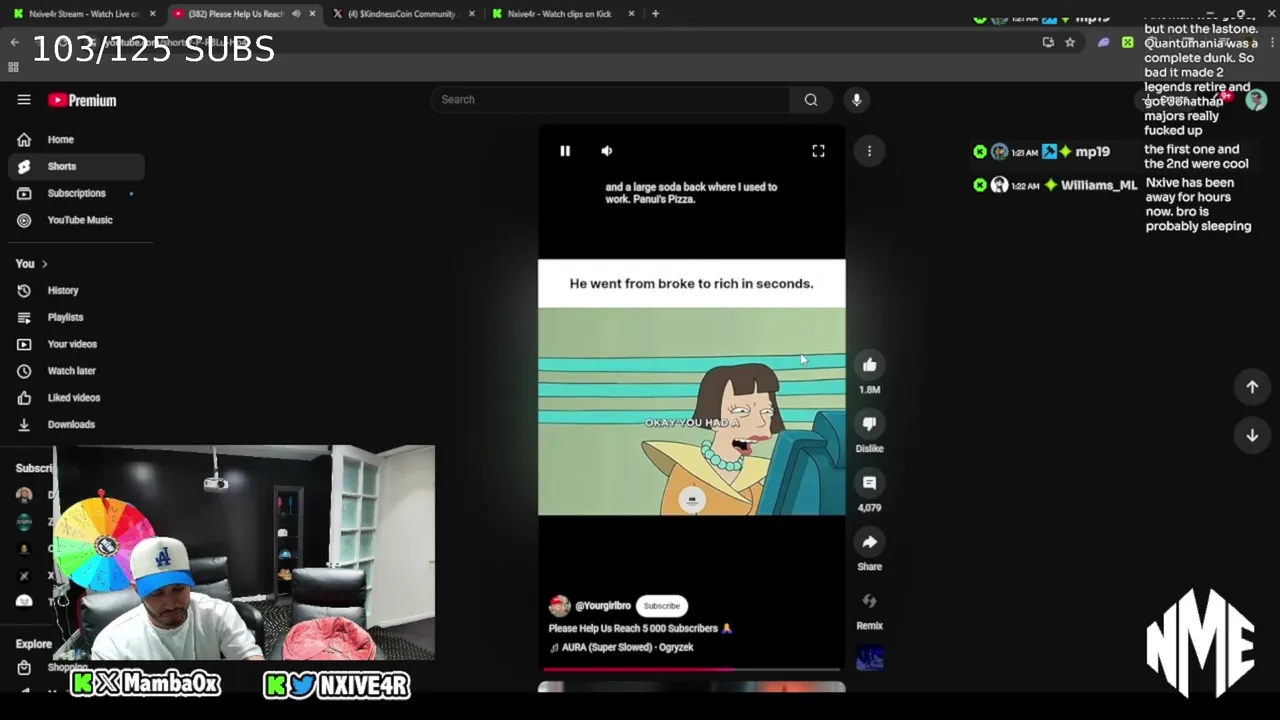Open Watch later list
1280x720 pixels.
pyautogui.click(x=76, y=371)
